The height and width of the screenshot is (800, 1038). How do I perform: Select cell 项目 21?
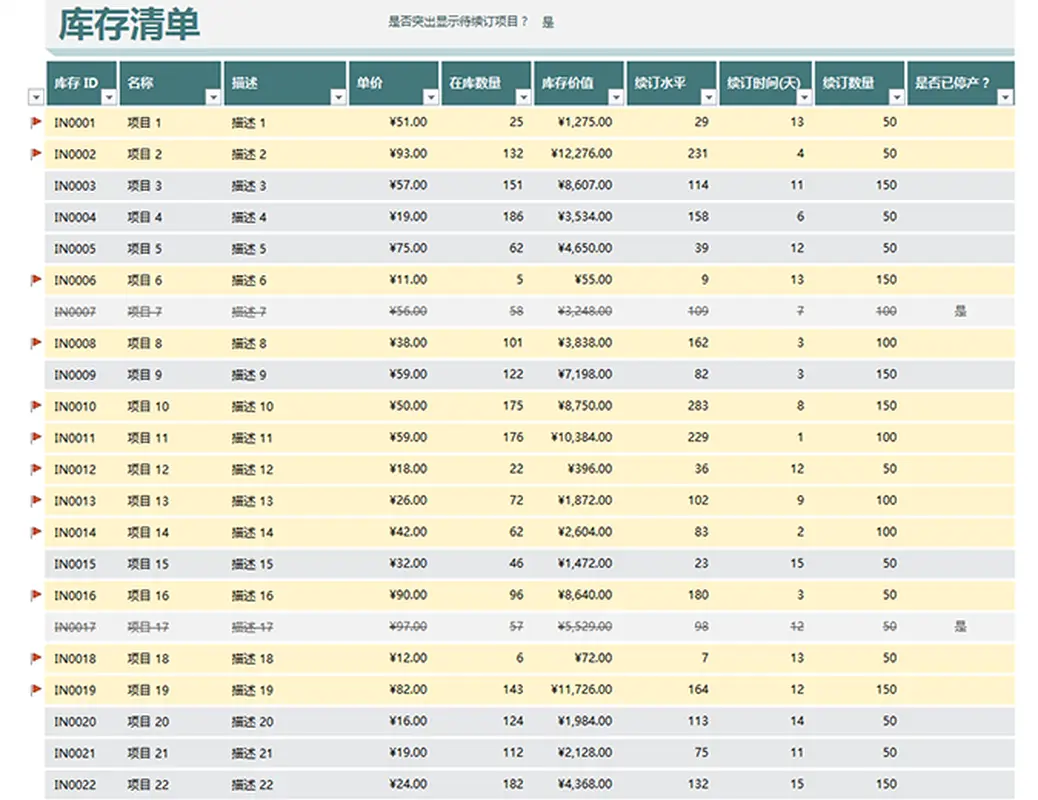[148, 752]
